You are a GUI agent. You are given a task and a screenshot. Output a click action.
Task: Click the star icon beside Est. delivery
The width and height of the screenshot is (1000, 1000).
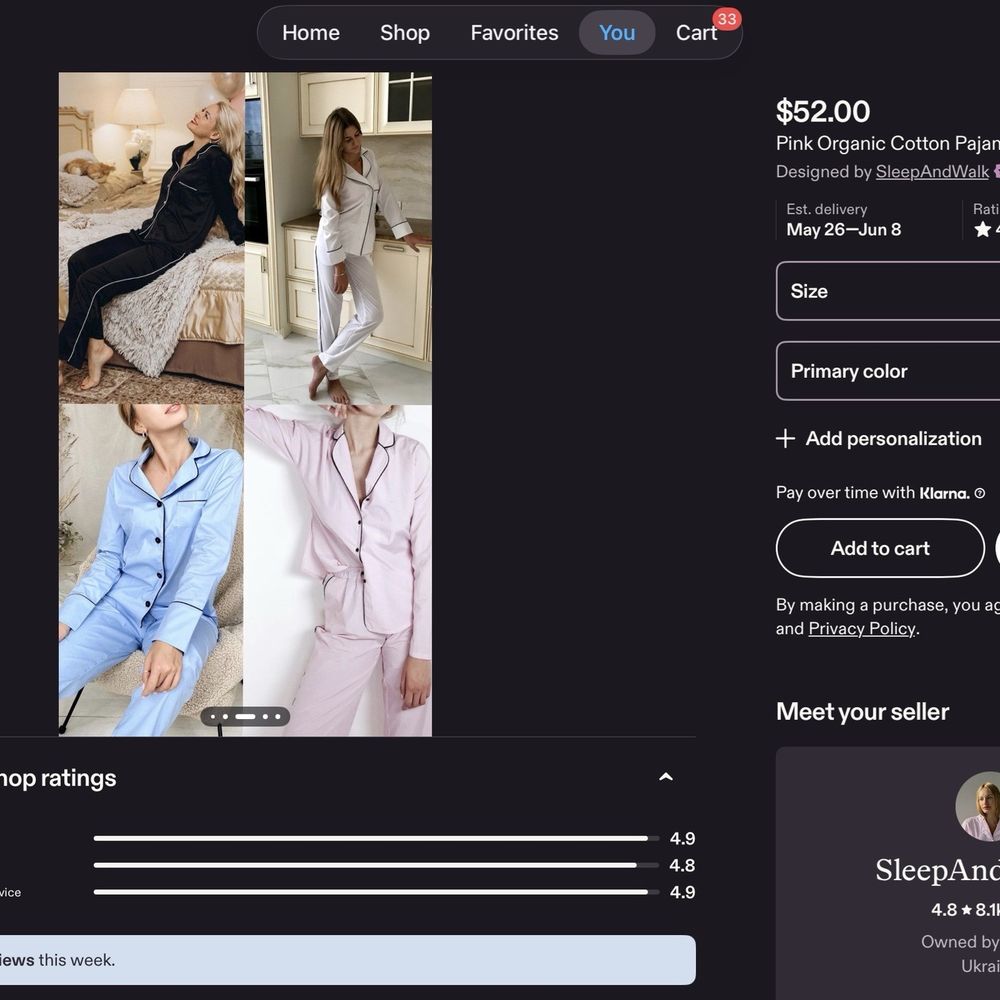click(983, 229)
